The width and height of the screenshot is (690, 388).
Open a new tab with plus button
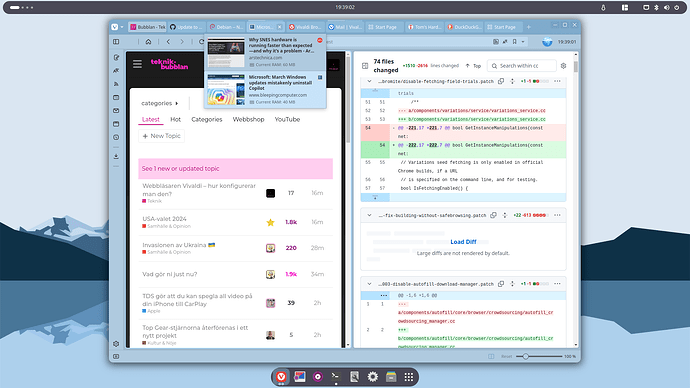(529, 27)
